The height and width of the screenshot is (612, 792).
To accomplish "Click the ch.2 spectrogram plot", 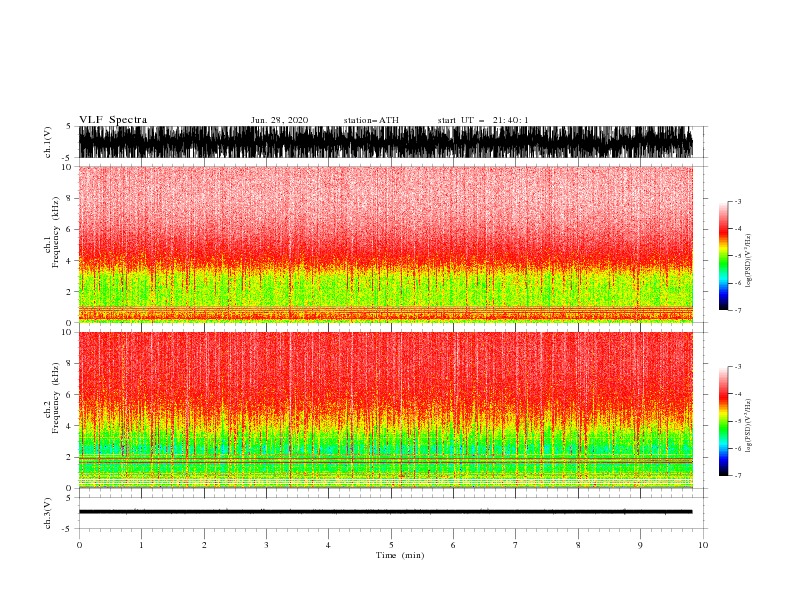I will (386, 410).
